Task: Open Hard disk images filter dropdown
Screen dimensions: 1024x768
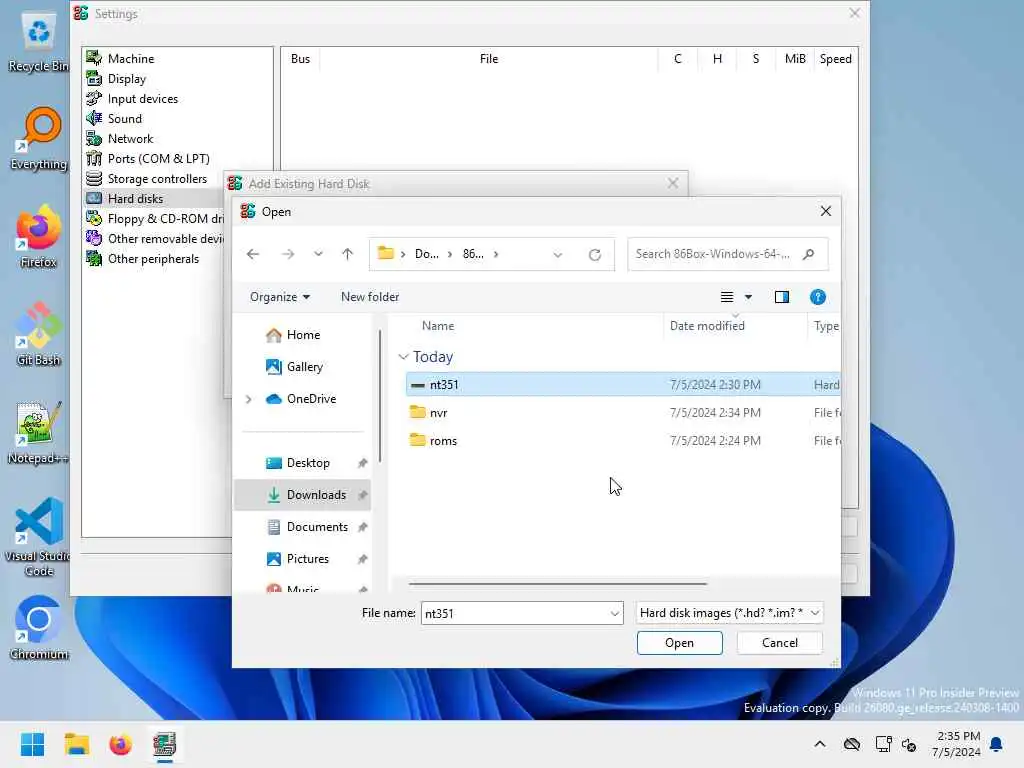Action: click(729, 613)
